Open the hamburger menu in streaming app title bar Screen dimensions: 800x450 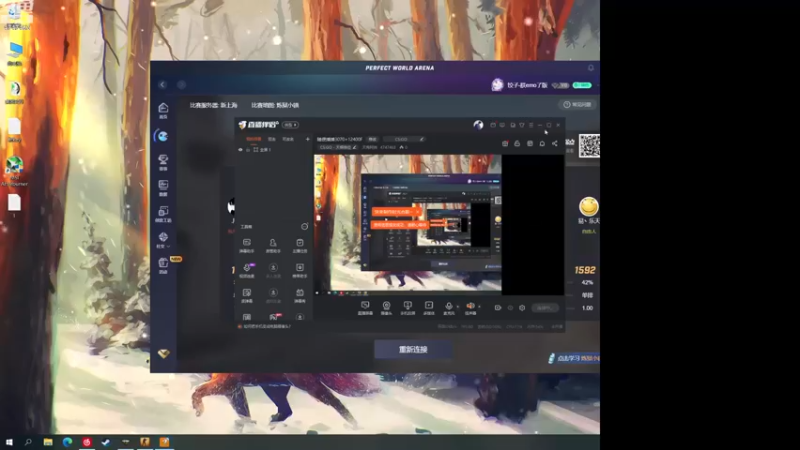tap(531, 125)
